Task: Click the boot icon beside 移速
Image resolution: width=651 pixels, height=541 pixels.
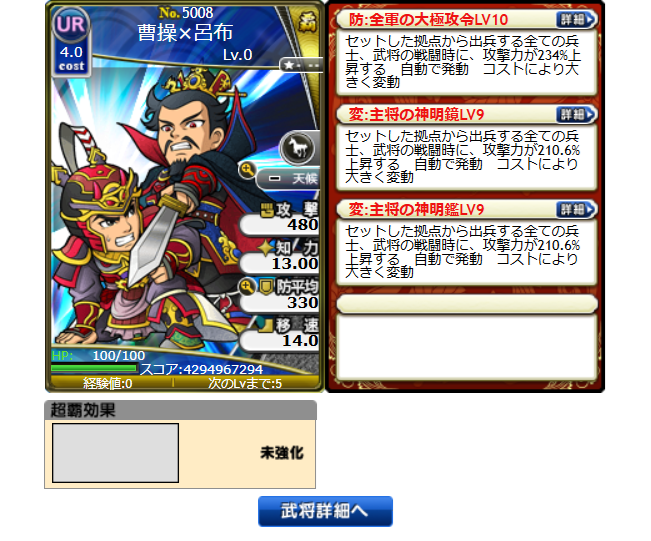Action: coord(266,325)
